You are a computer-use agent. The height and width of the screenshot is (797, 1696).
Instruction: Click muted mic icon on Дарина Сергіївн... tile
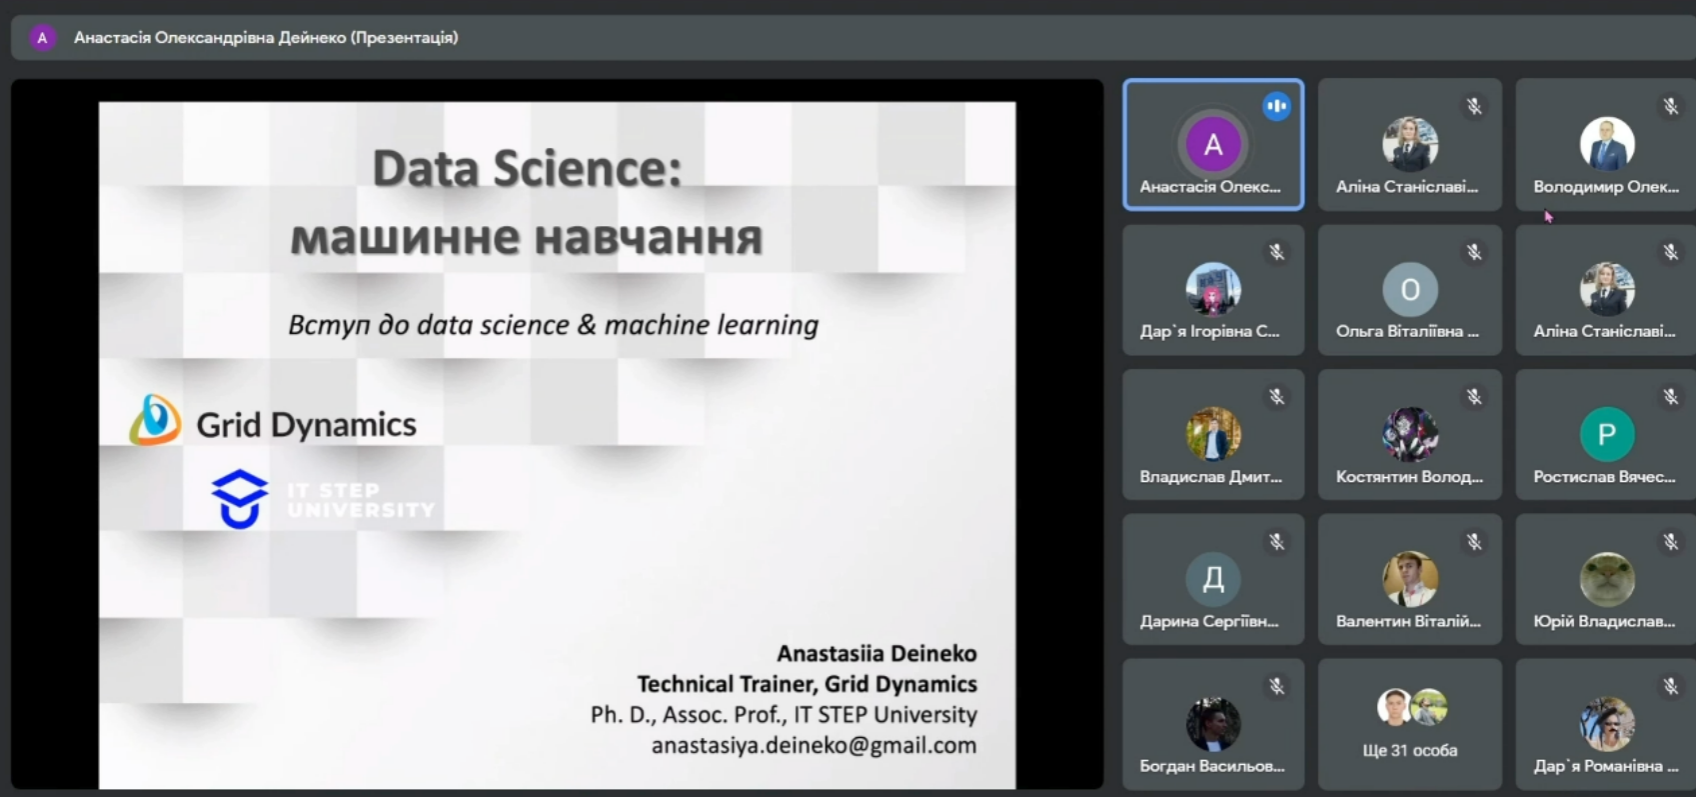[1277, 542]
